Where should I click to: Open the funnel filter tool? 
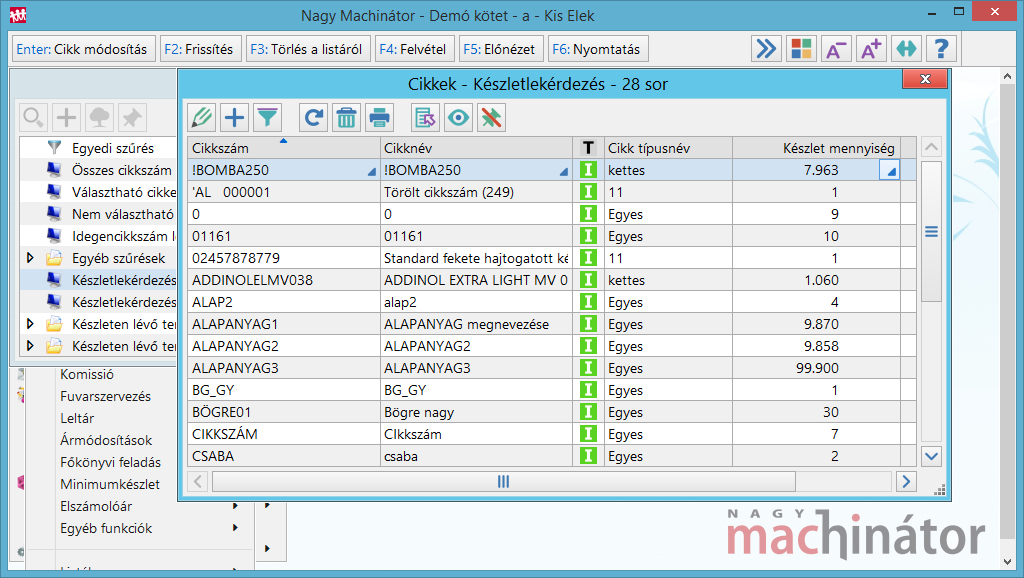click(267, 118)
